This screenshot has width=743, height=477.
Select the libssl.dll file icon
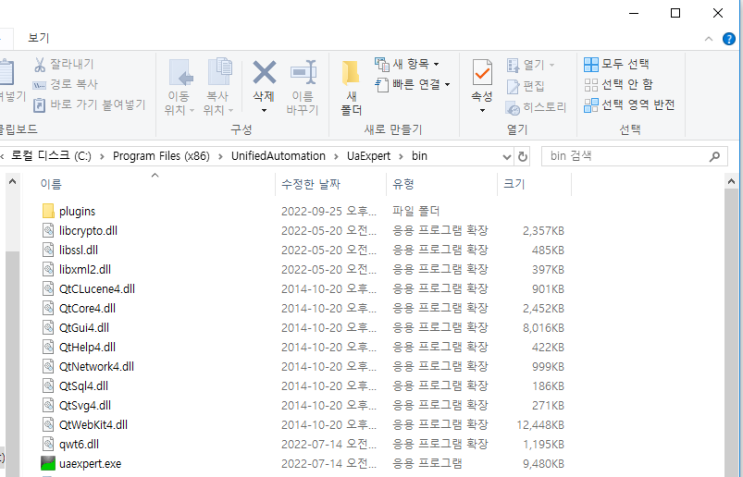tap(48, 250)
